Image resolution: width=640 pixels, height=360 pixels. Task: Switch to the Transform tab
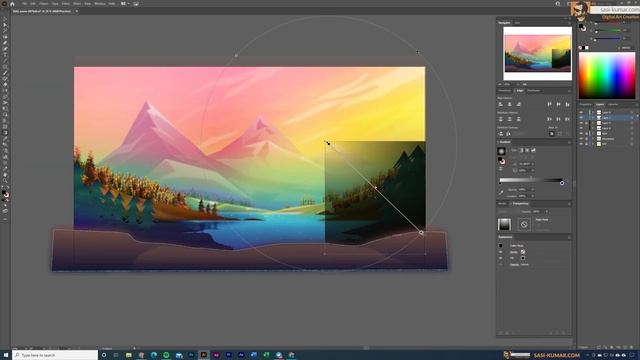(504, 91)
